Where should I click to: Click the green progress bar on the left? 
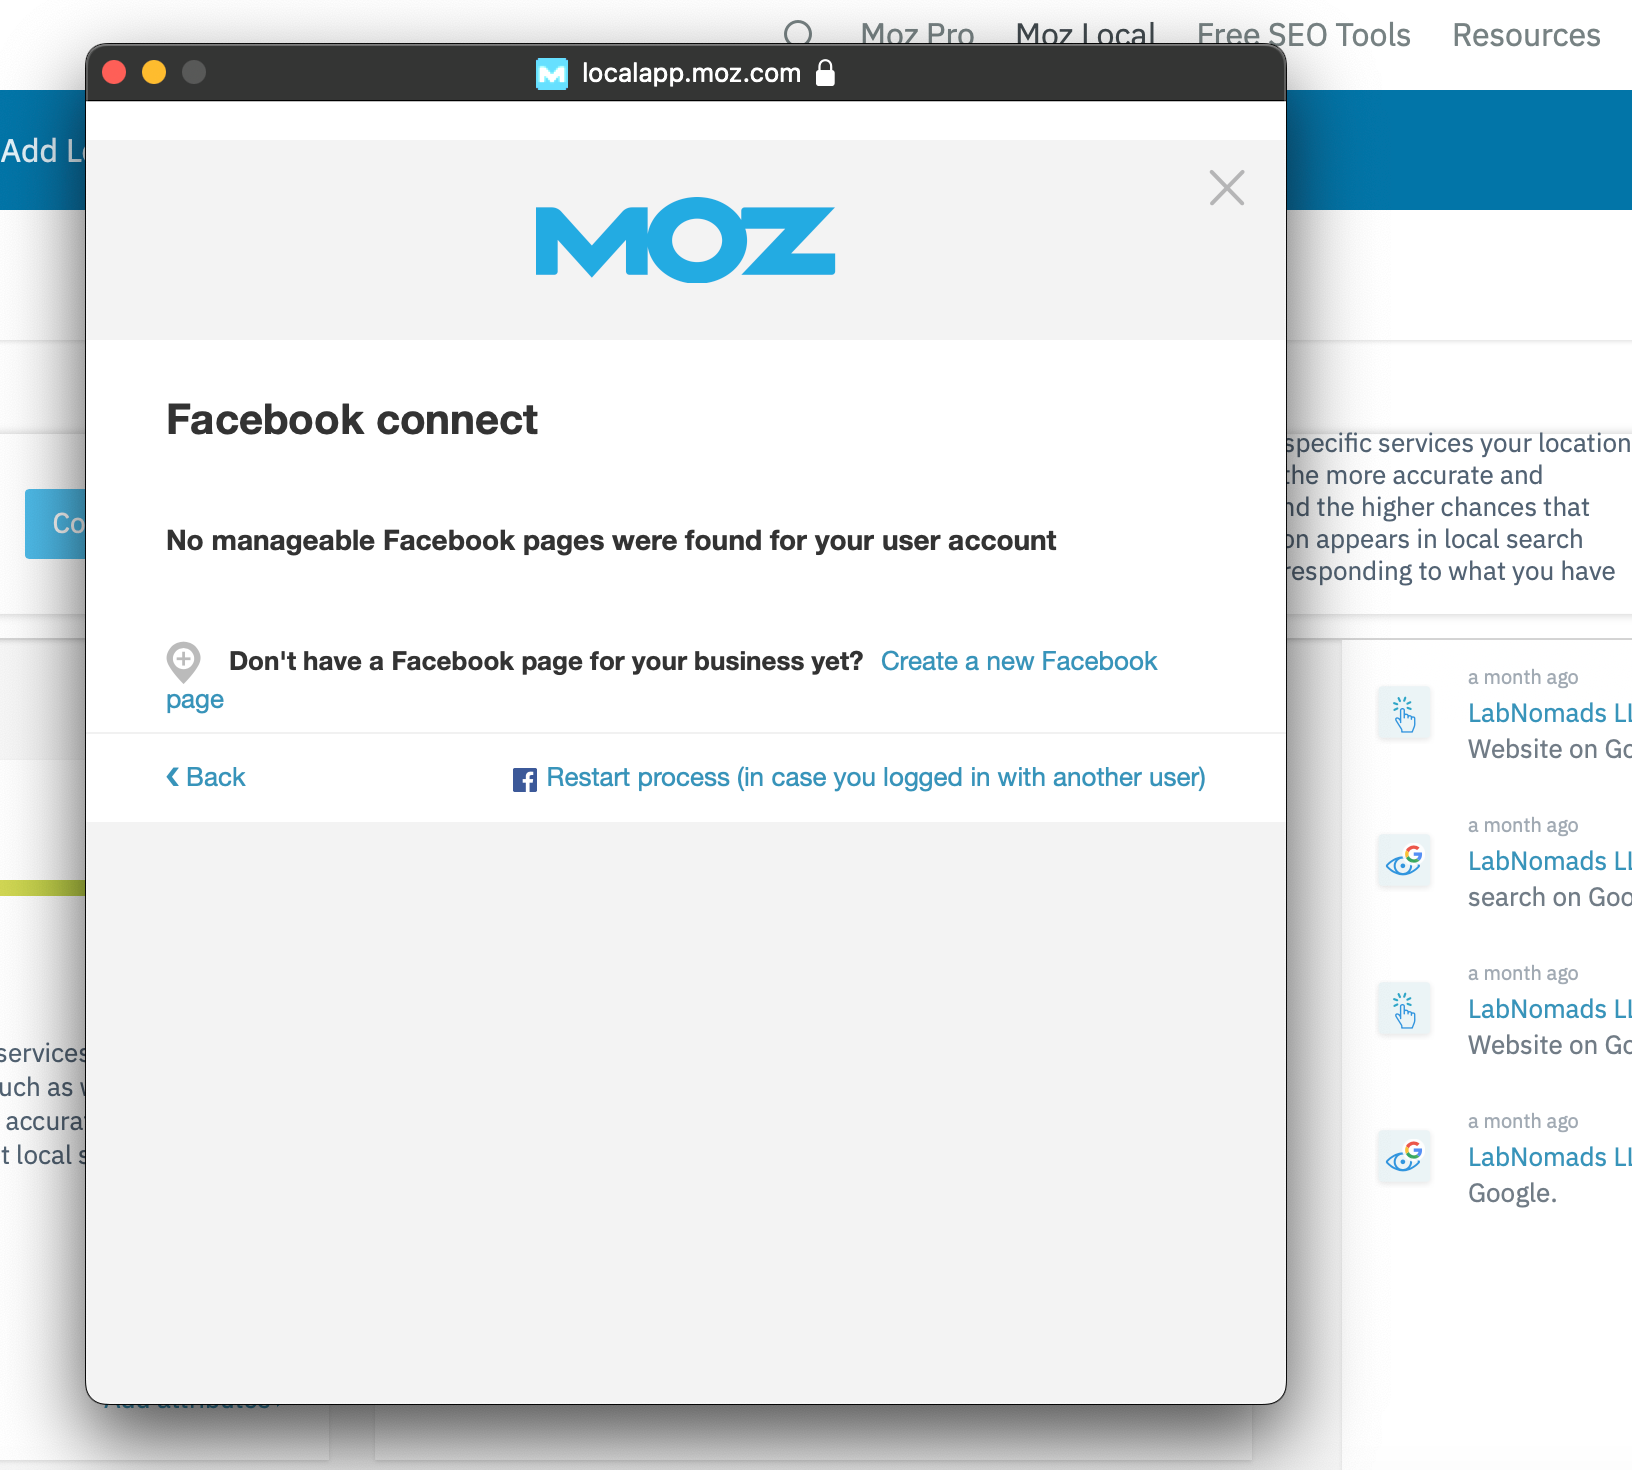click(x=40, y=890)
